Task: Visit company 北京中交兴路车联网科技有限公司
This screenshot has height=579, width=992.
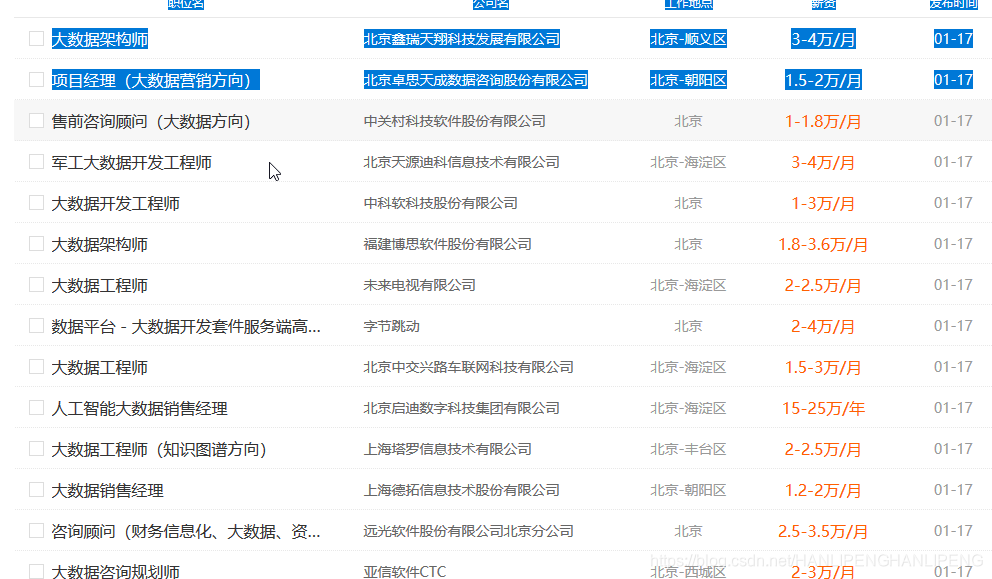Action: (469, 367)
